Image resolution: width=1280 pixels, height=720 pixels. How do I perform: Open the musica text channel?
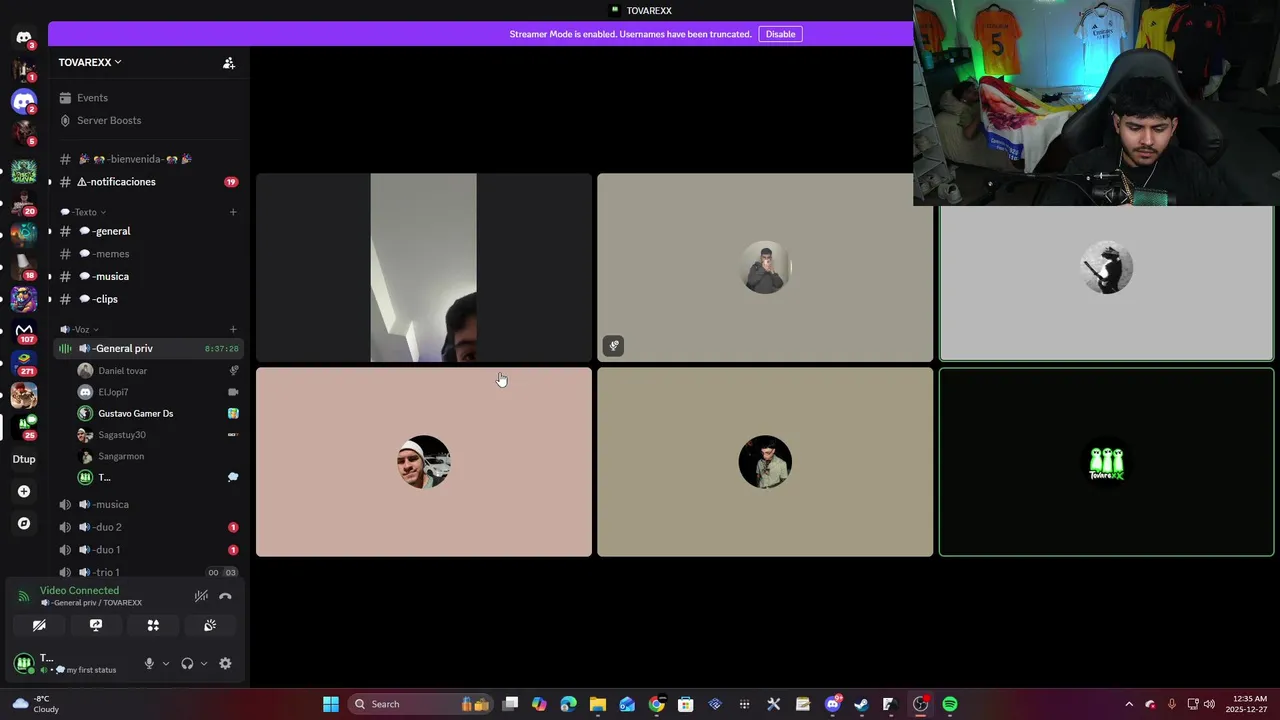click(x=150, y=276)
